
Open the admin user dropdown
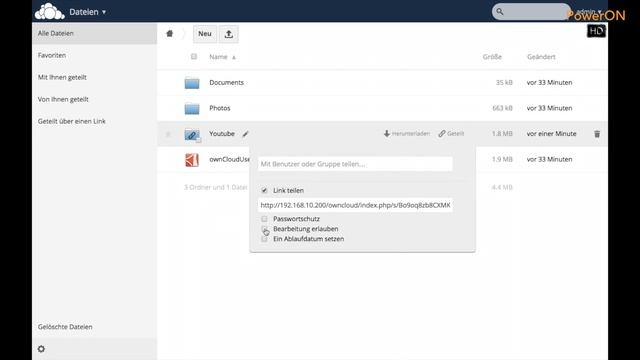pyautogui.click(x=589, y=11)
